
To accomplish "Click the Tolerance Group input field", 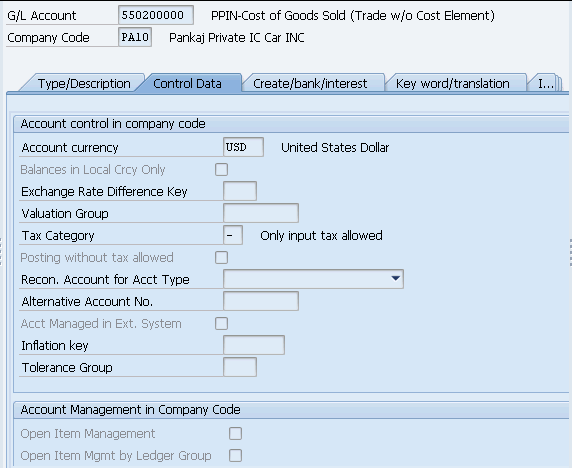I will 240,367.
